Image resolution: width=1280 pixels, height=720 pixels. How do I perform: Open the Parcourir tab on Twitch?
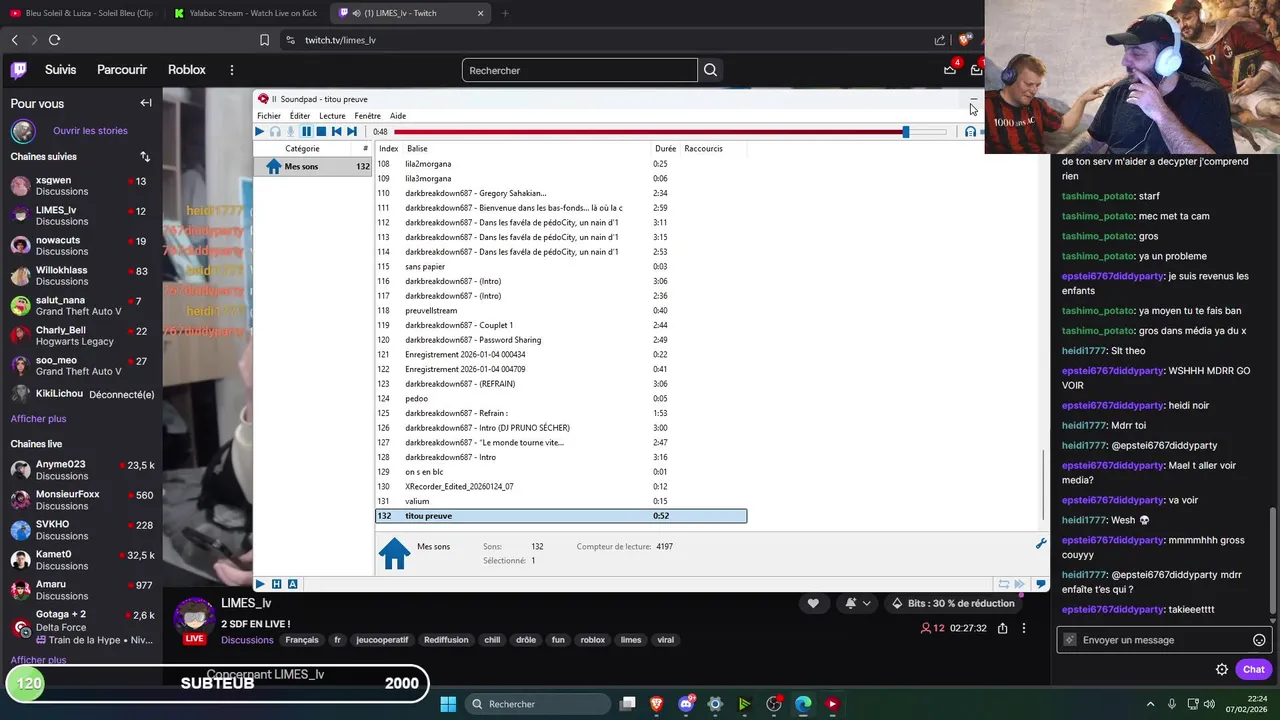point(122,70)
